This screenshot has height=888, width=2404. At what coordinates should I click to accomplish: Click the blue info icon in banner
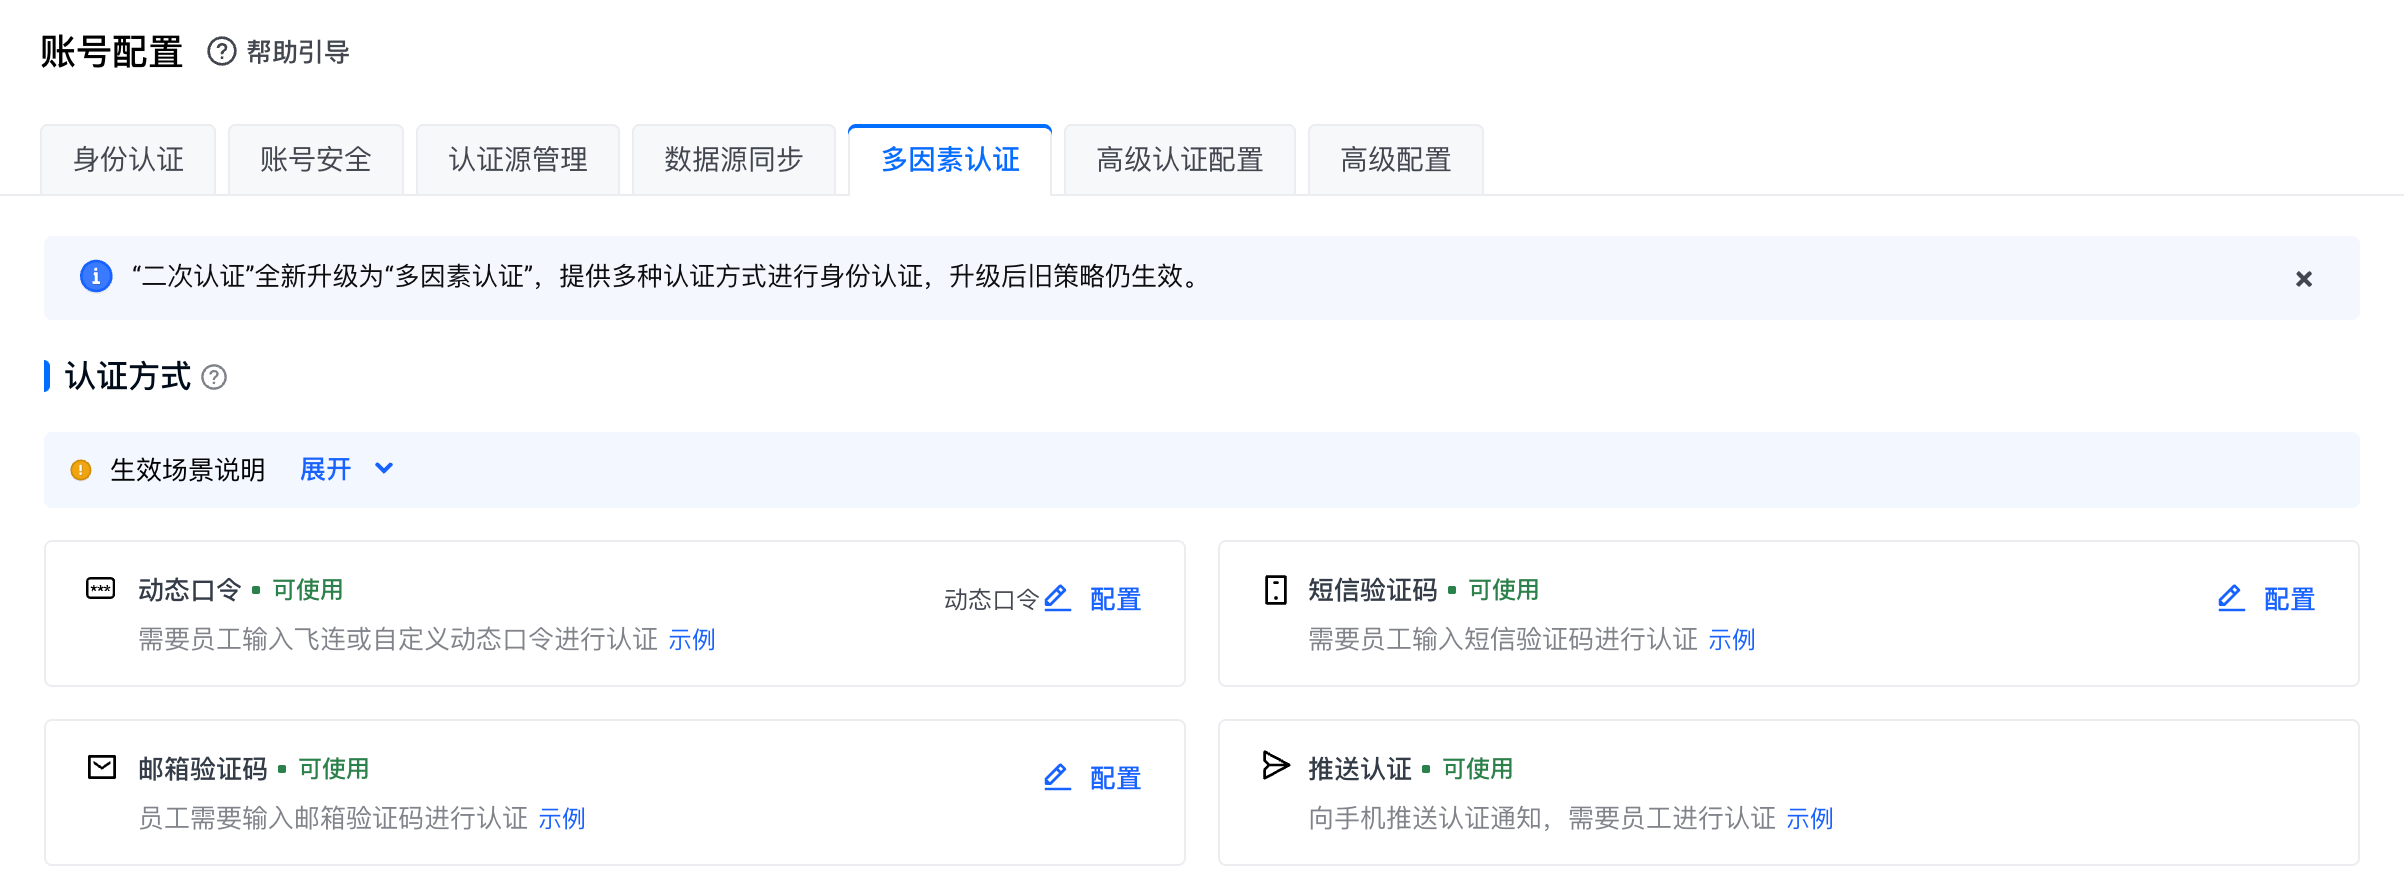point(96,276)
